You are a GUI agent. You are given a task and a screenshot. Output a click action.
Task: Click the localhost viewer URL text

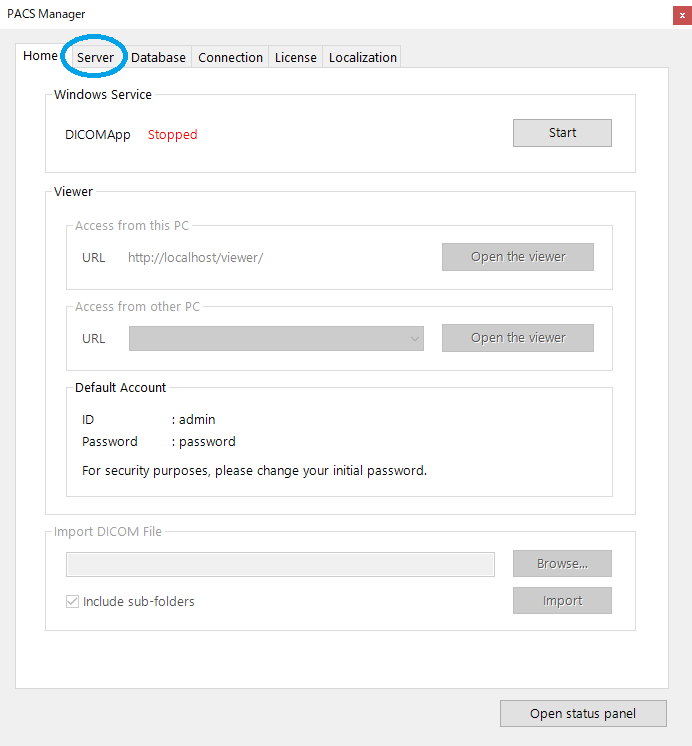(196, 257)
